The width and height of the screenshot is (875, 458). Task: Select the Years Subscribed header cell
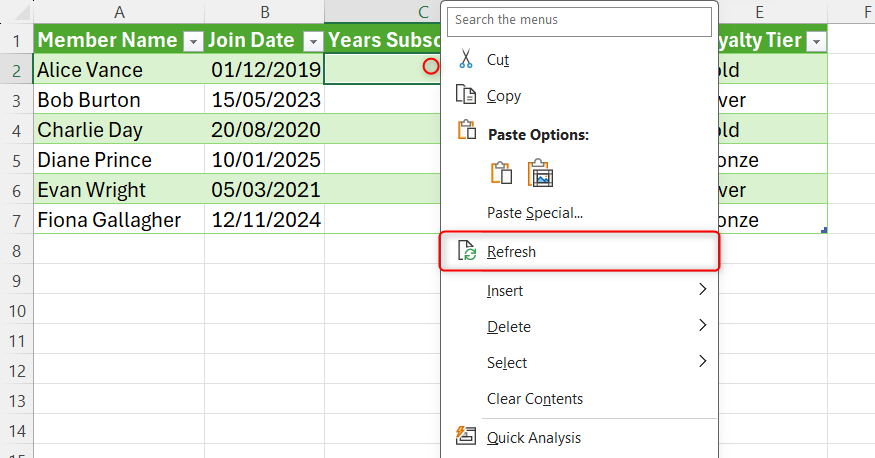tap(383, 40)
